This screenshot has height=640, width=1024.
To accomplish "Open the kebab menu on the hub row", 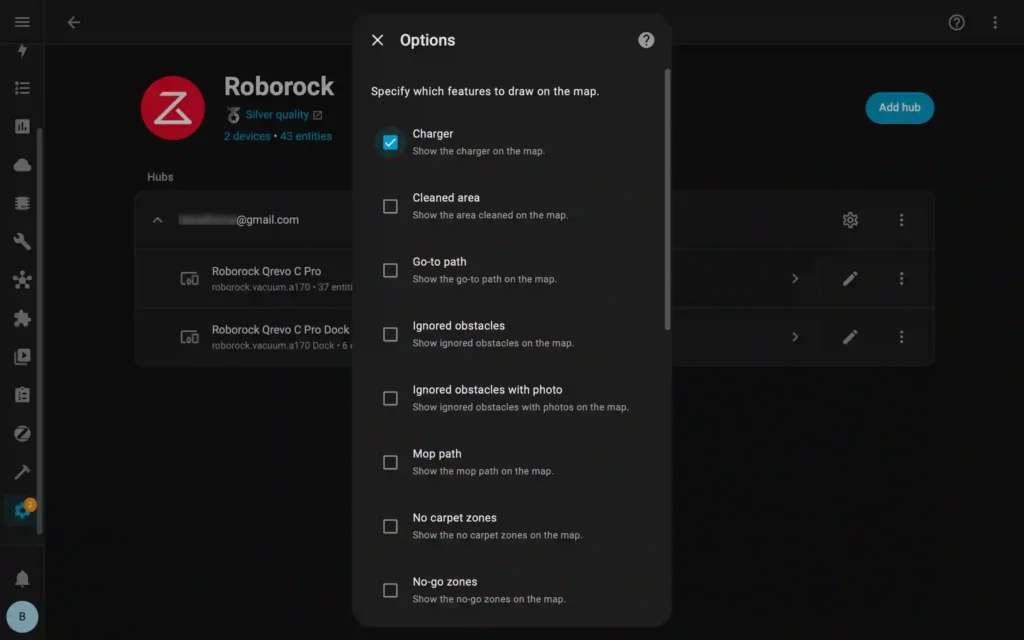I will [901, 220].
